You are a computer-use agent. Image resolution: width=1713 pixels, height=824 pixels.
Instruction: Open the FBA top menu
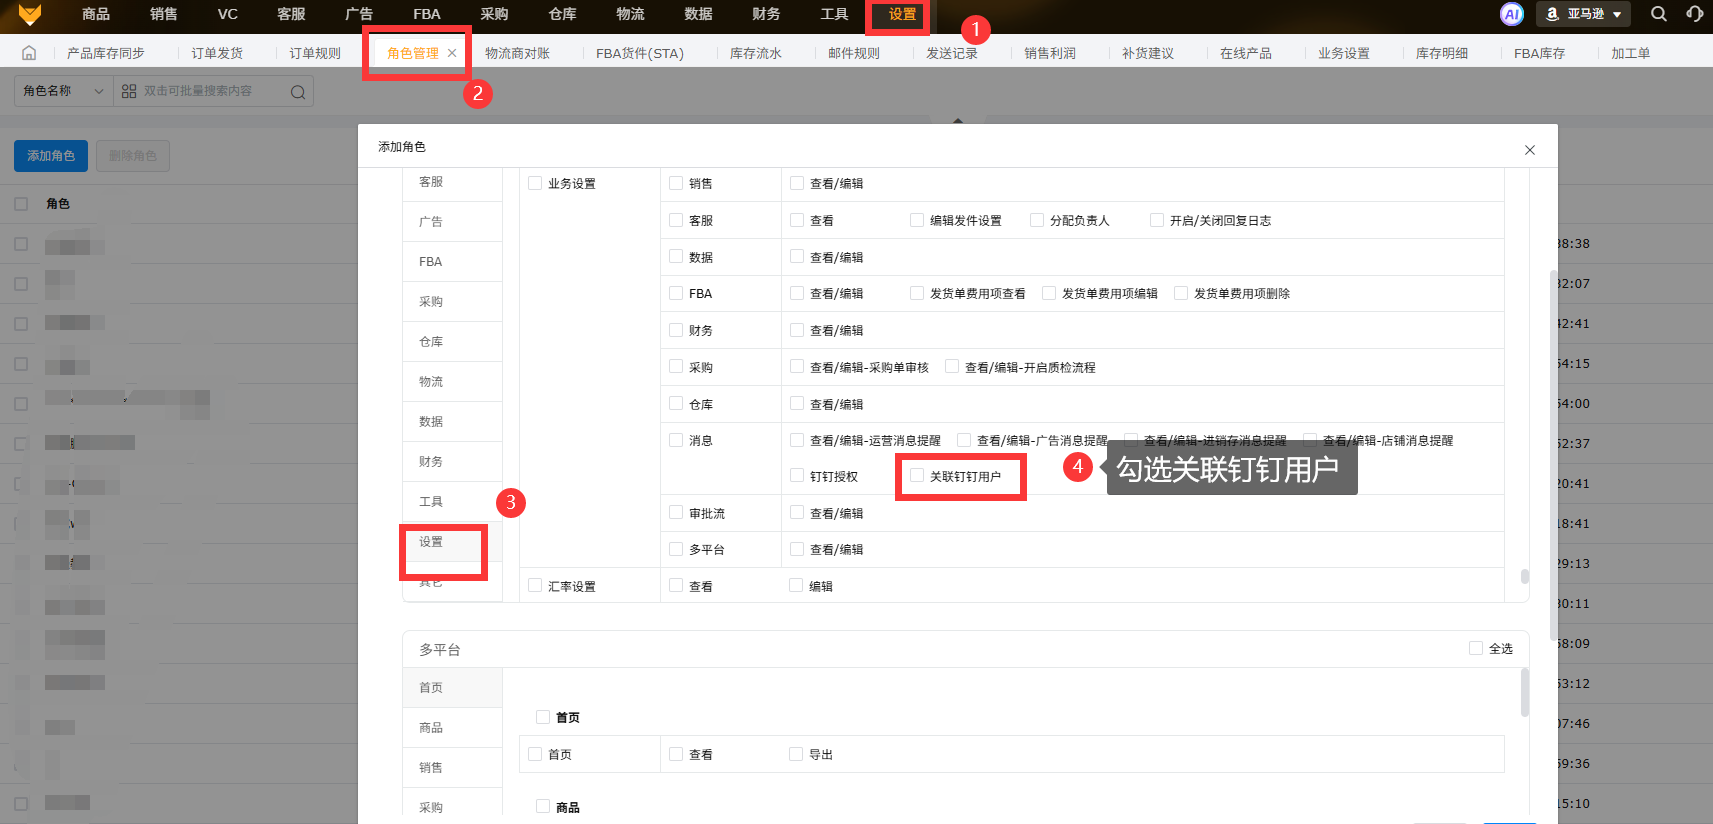coord(427,14)
